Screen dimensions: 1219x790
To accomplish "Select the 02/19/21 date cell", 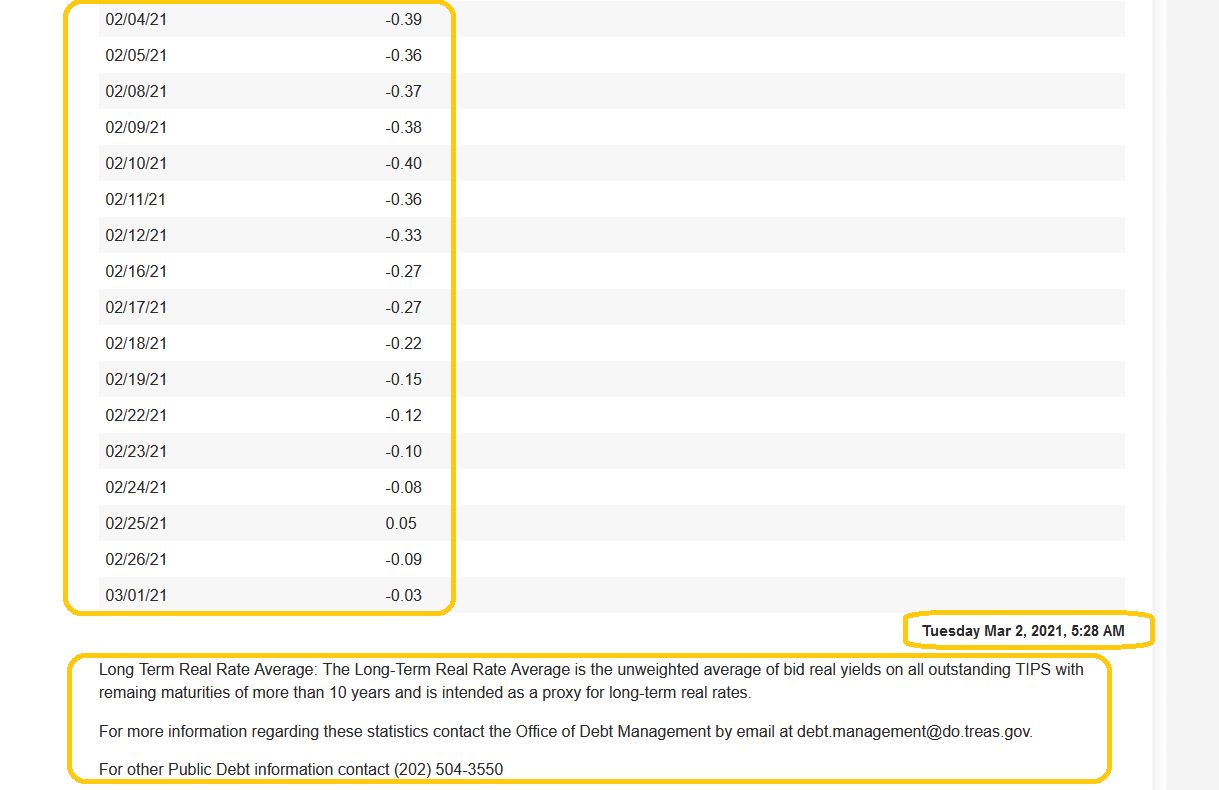I will click(x=136, y=379).
